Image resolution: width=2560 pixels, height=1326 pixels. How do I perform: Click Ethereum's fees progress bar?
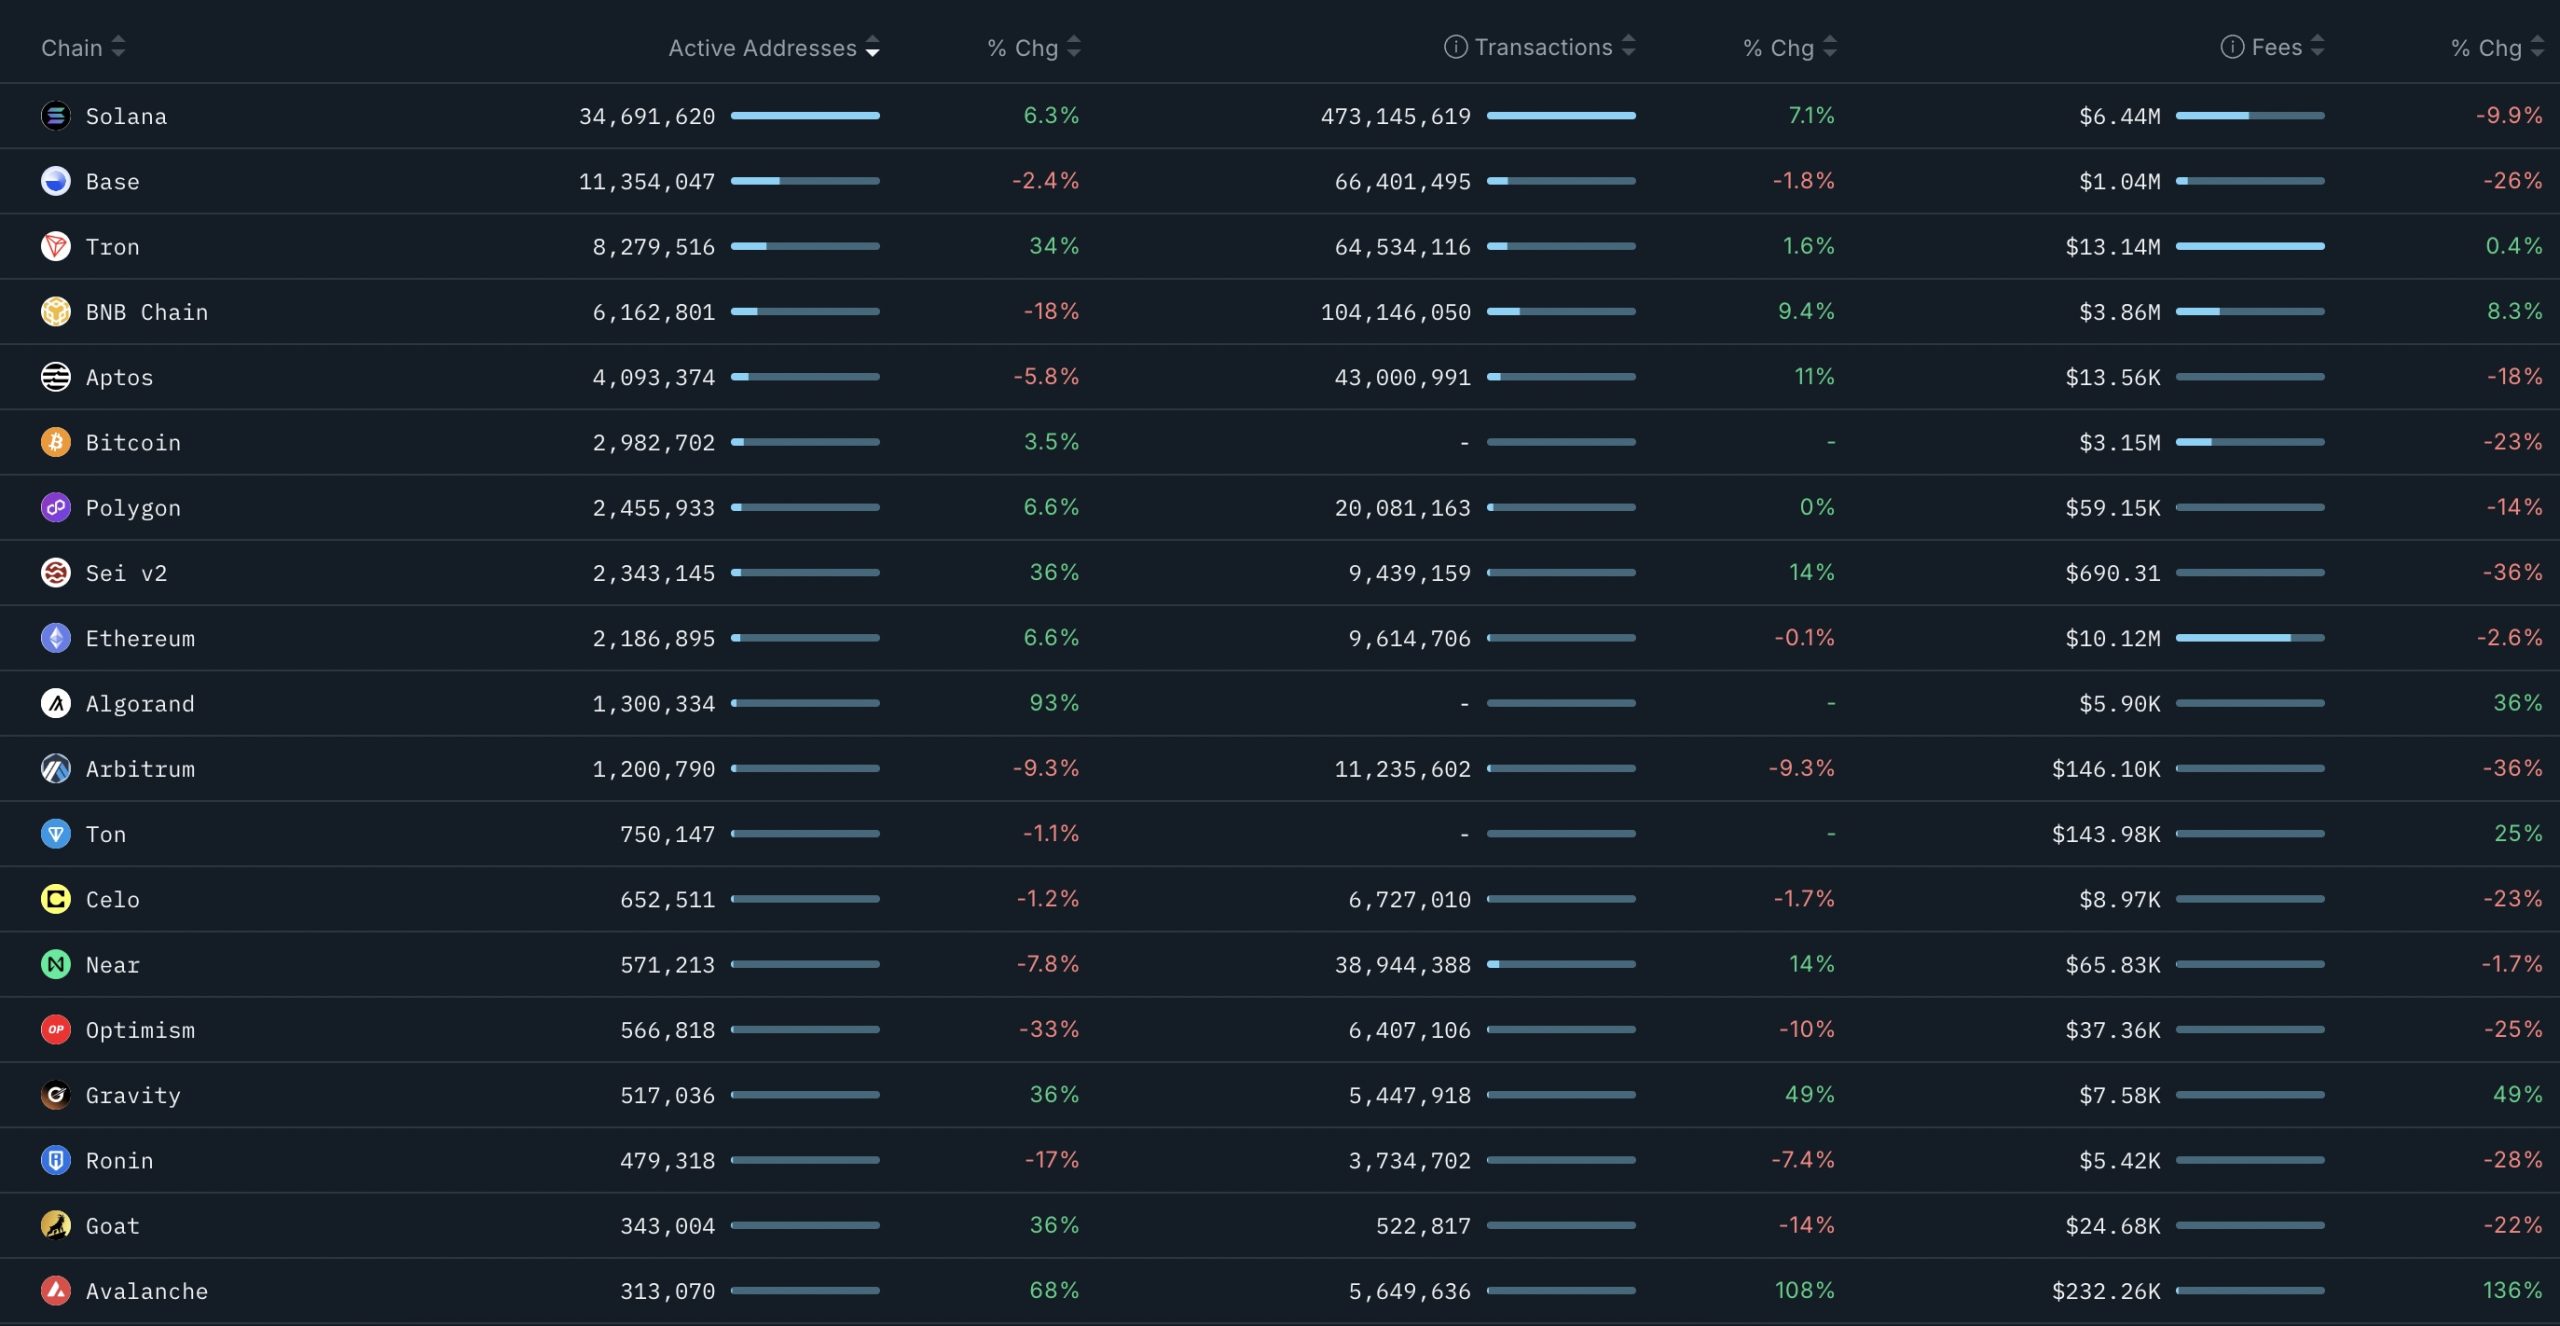pos(2250,638)
